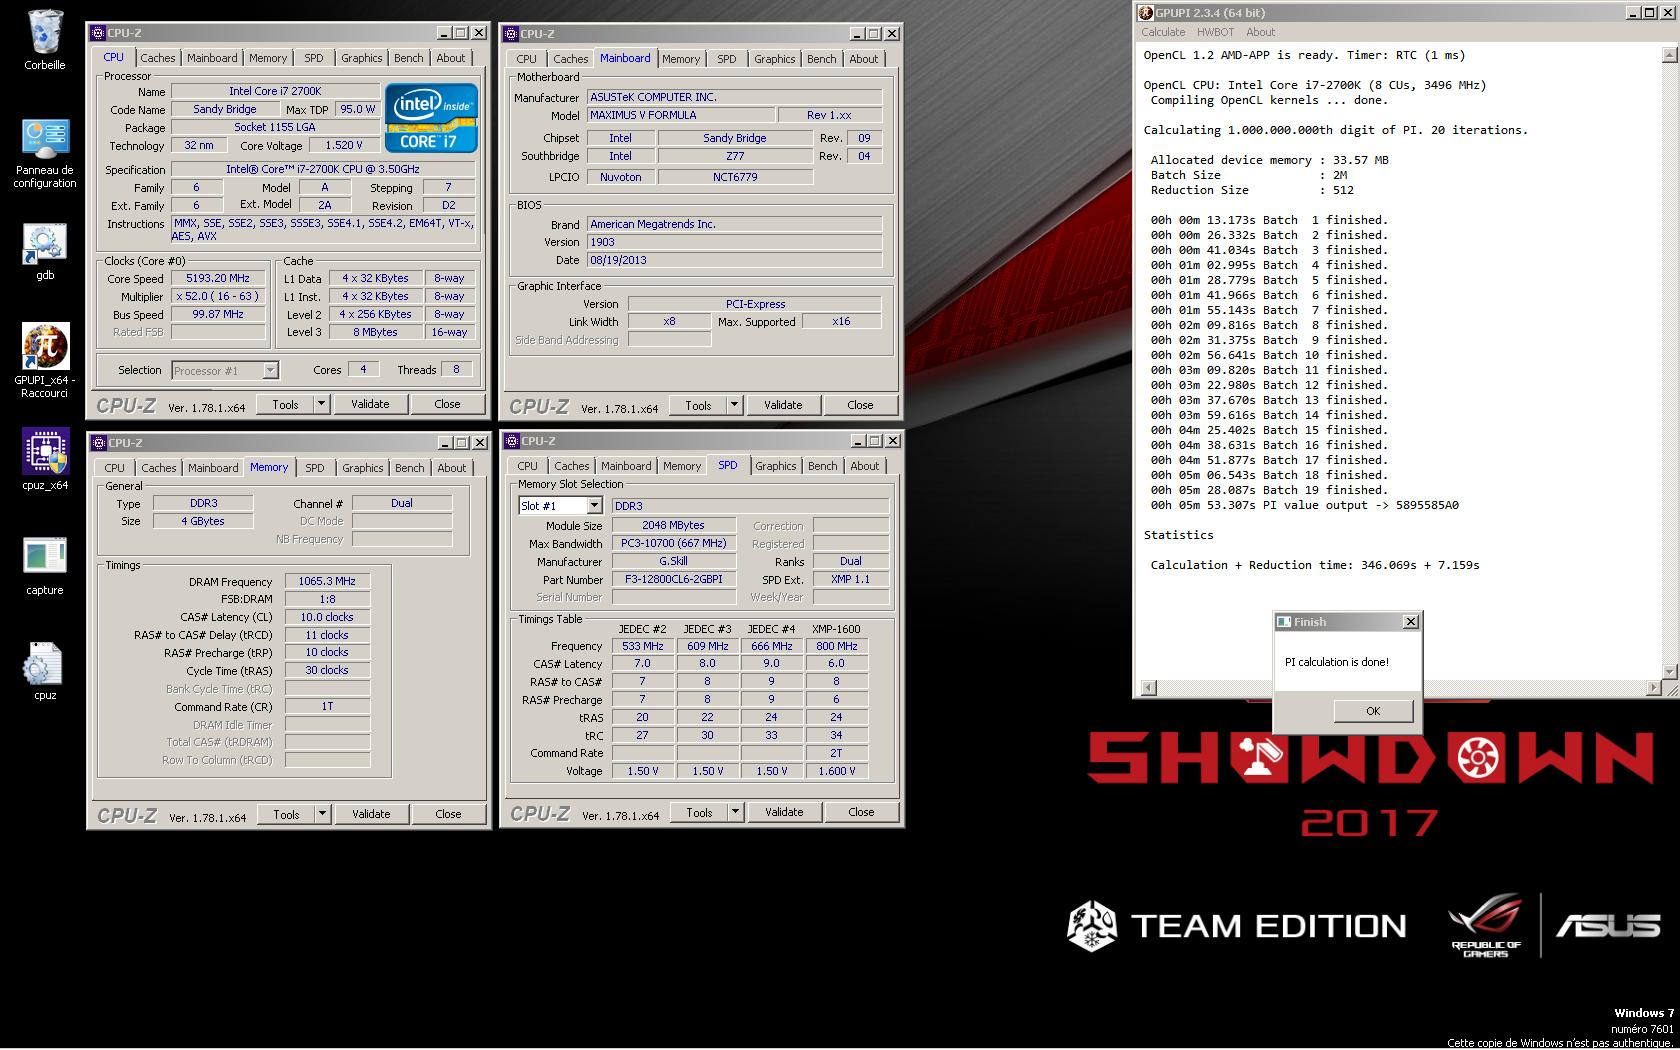This screenshot has width=1680, height=1050.
Task: Click the GPUPI title bar app icon
Action: tap(1146, 13)
